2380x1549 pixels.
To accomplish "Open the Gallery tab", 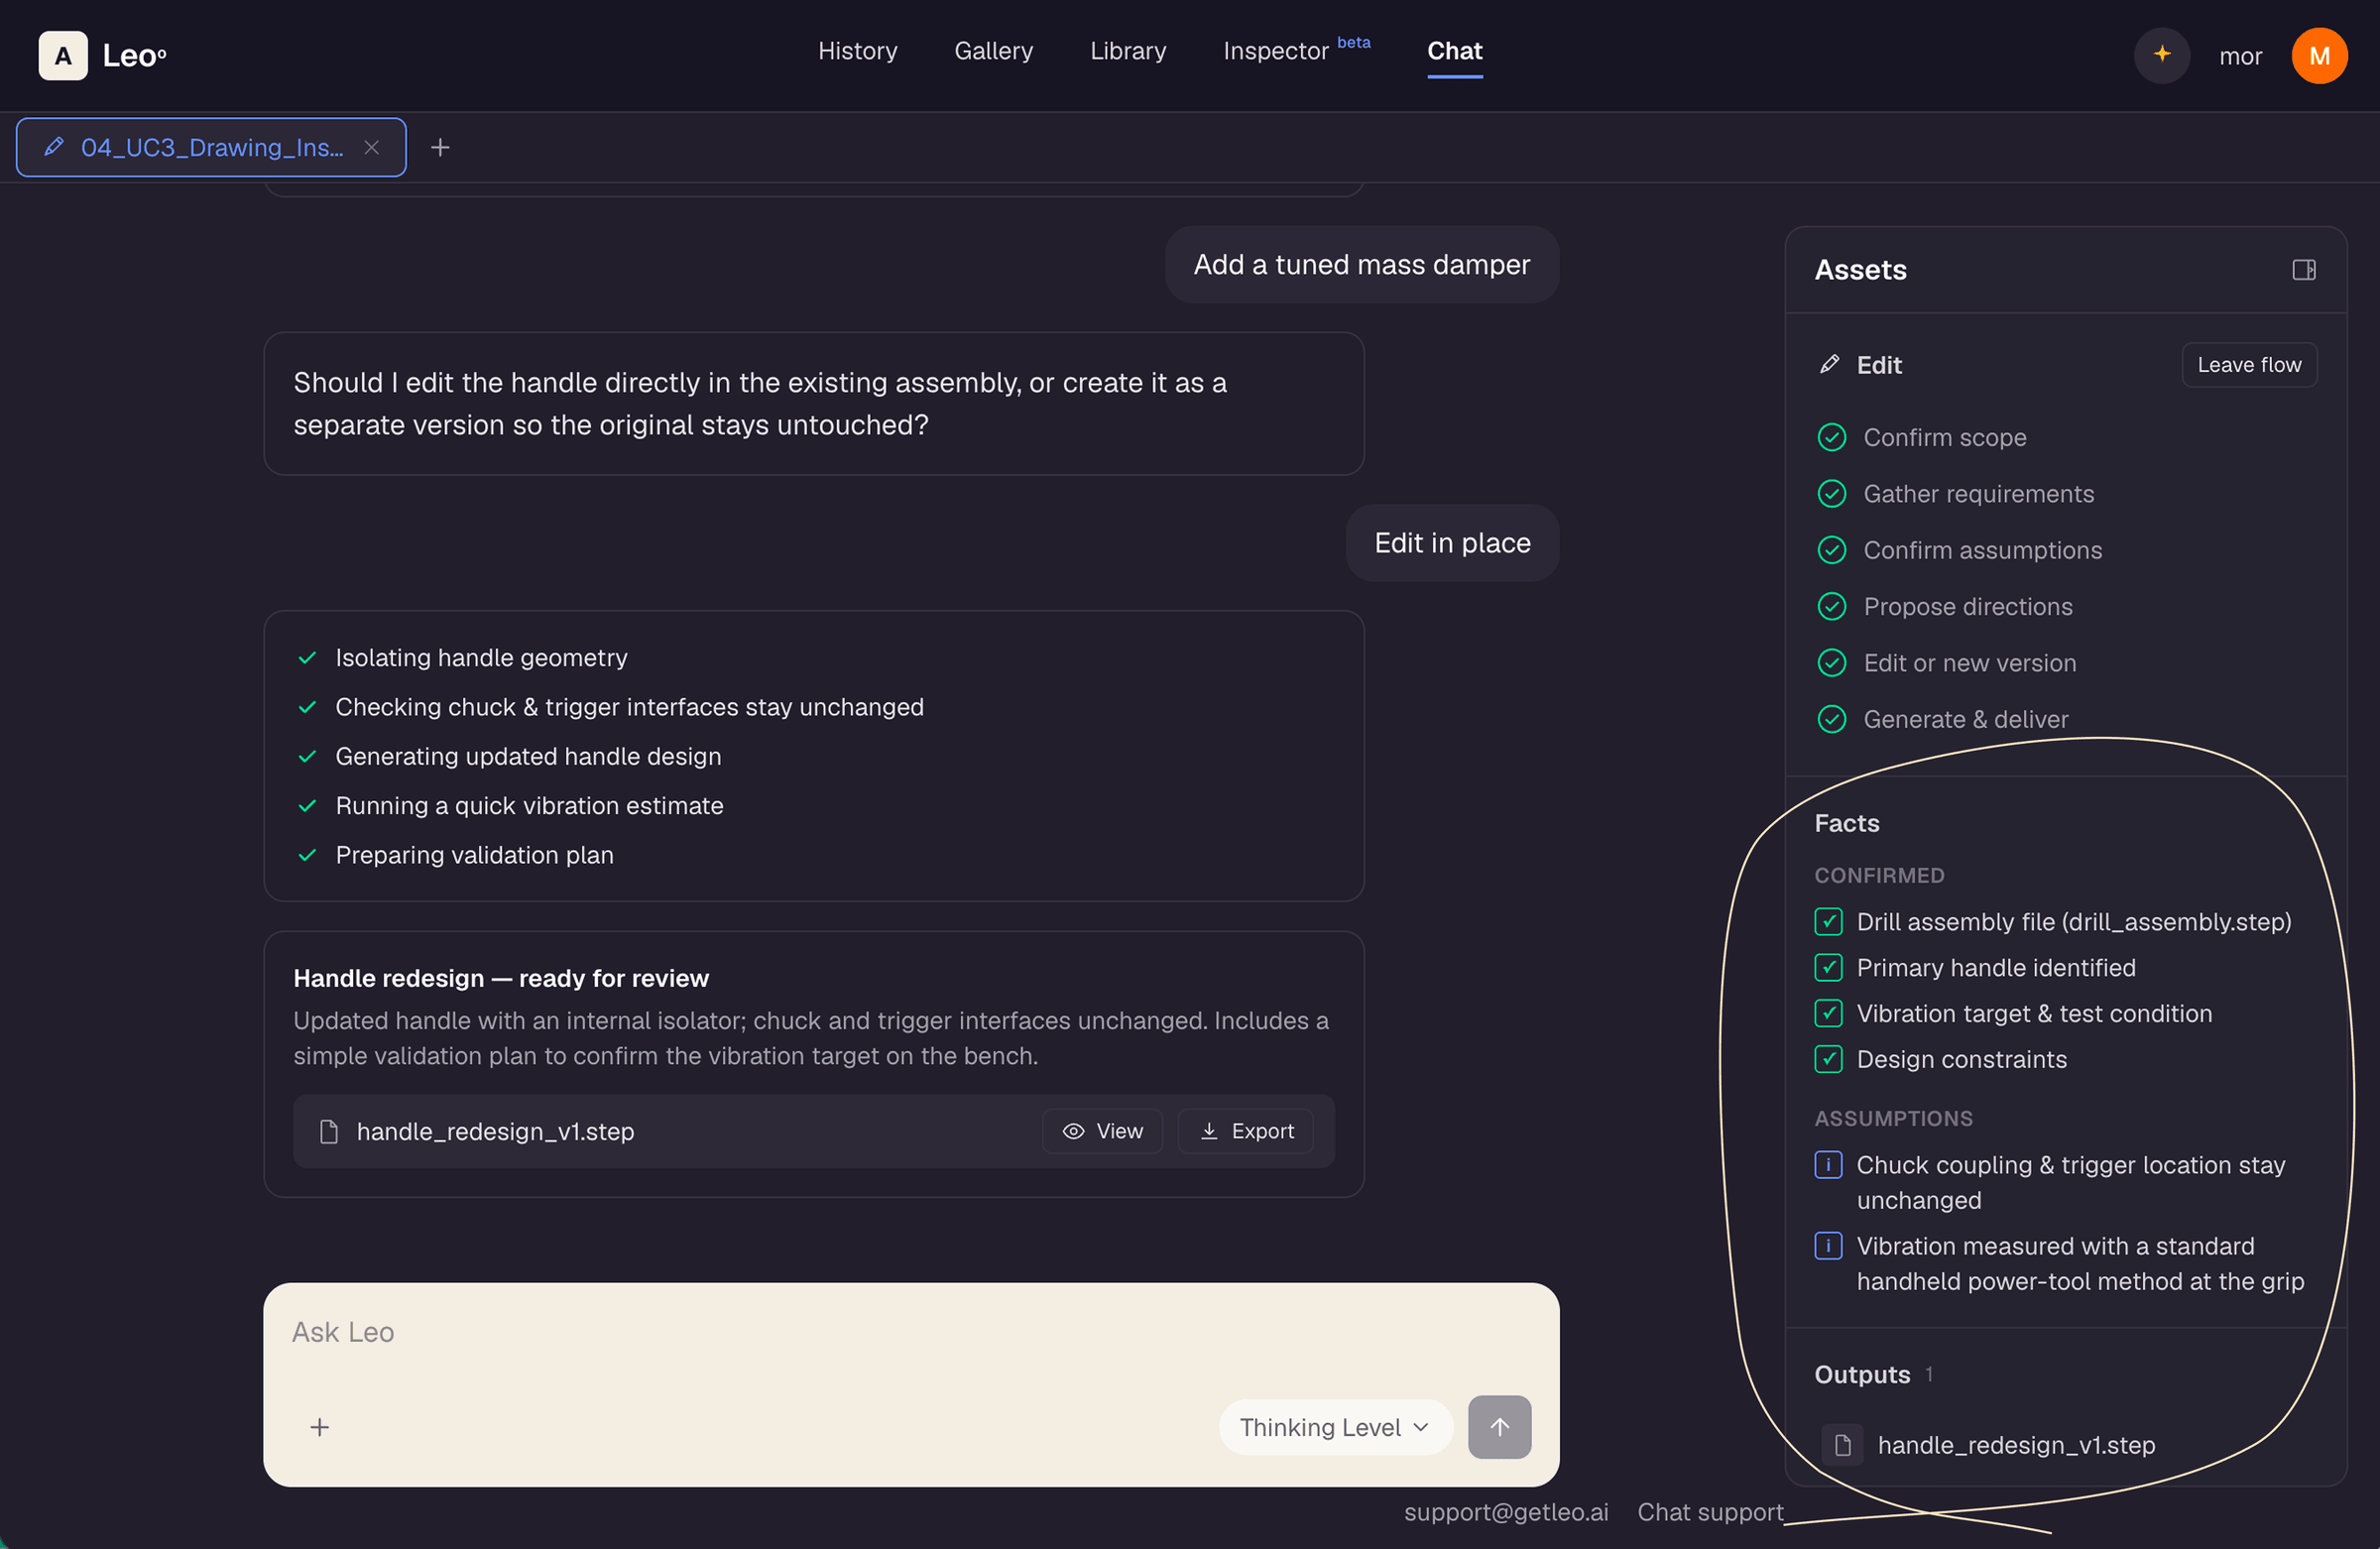I will click(x=993, y=51).
